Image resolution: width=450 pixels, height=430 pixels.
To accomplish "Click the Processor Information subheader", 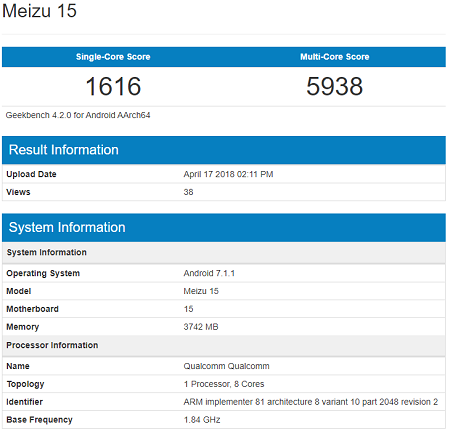I will tap(224, 345).
